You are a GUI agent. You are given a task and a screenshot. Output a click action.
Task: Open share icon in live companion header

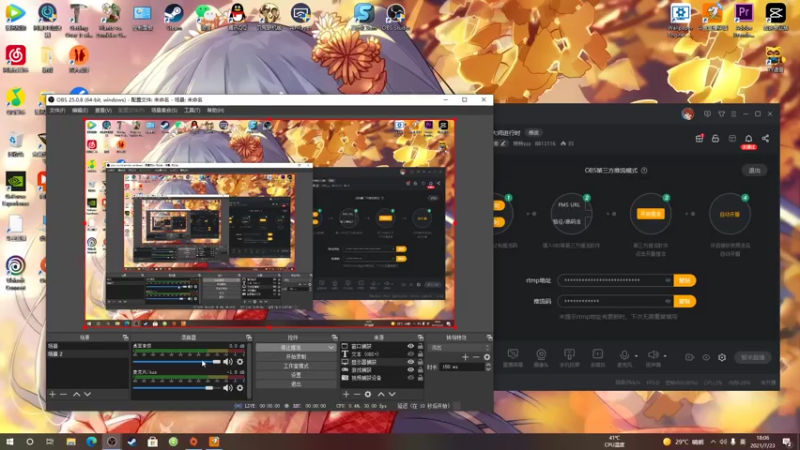[765, 138]
